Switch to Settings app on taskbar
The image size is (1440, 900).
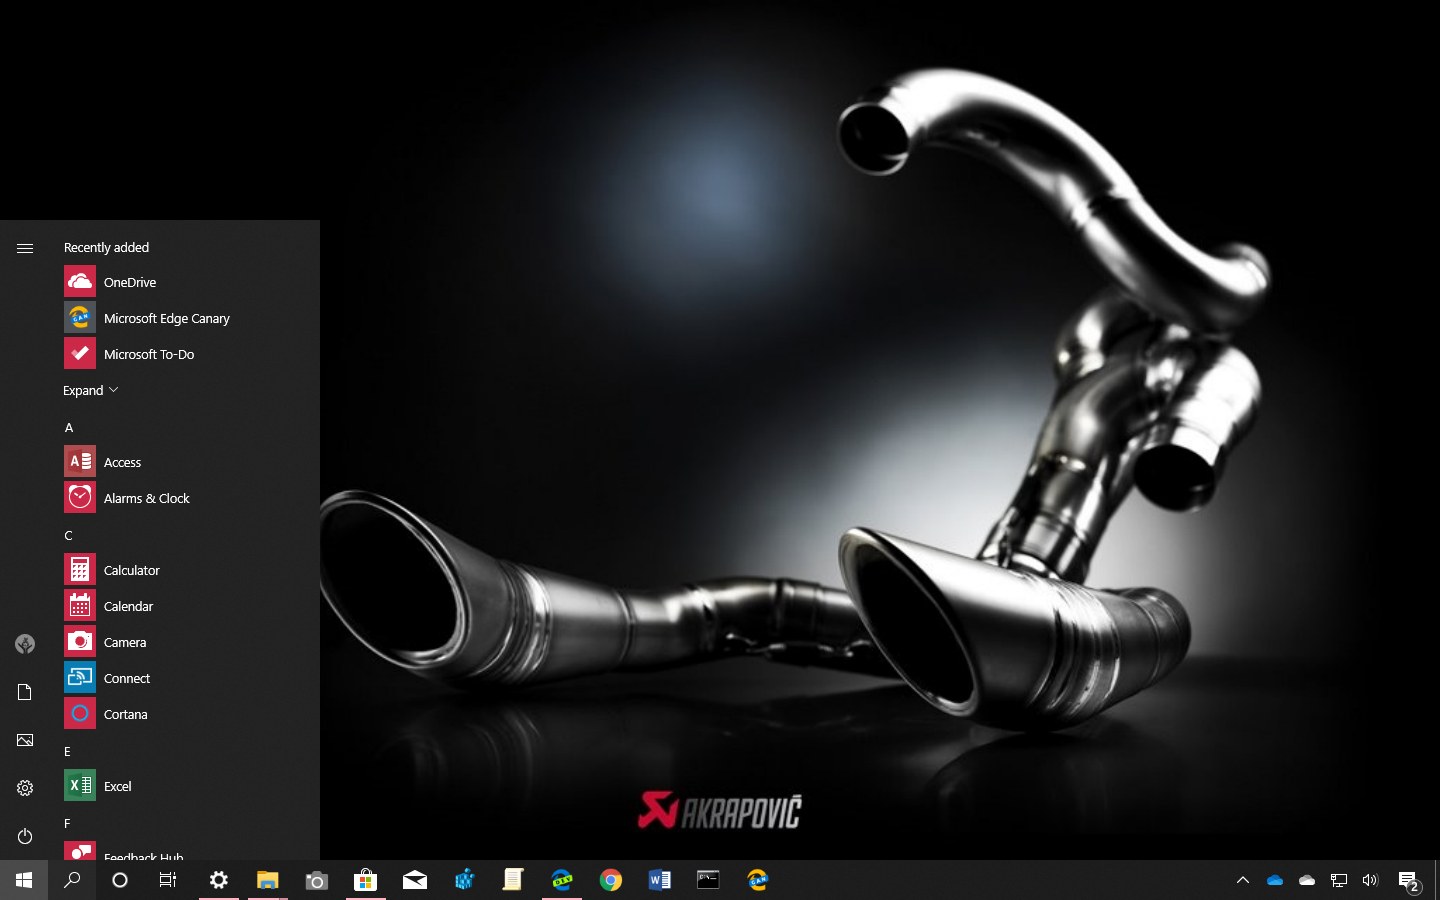pyautogui.click(x=218, y=880)
